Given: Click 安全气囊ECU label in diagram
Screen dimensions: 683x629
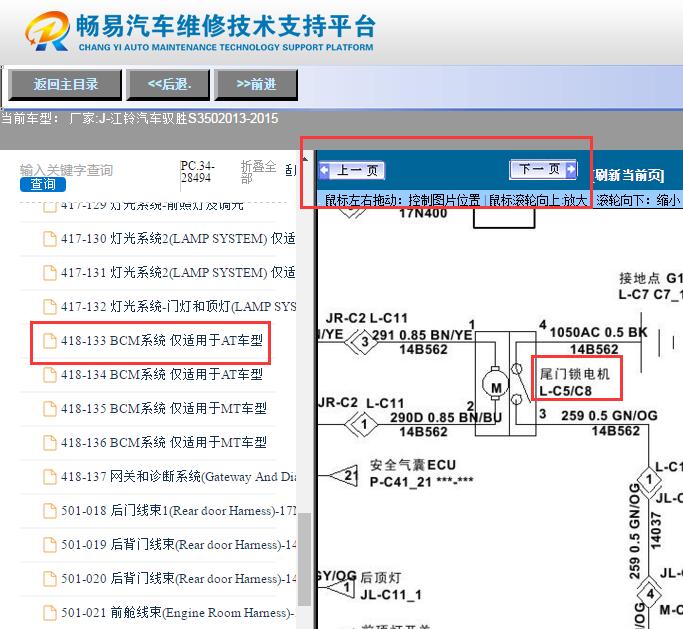Looking at the screenshot, I should (413, 465).
